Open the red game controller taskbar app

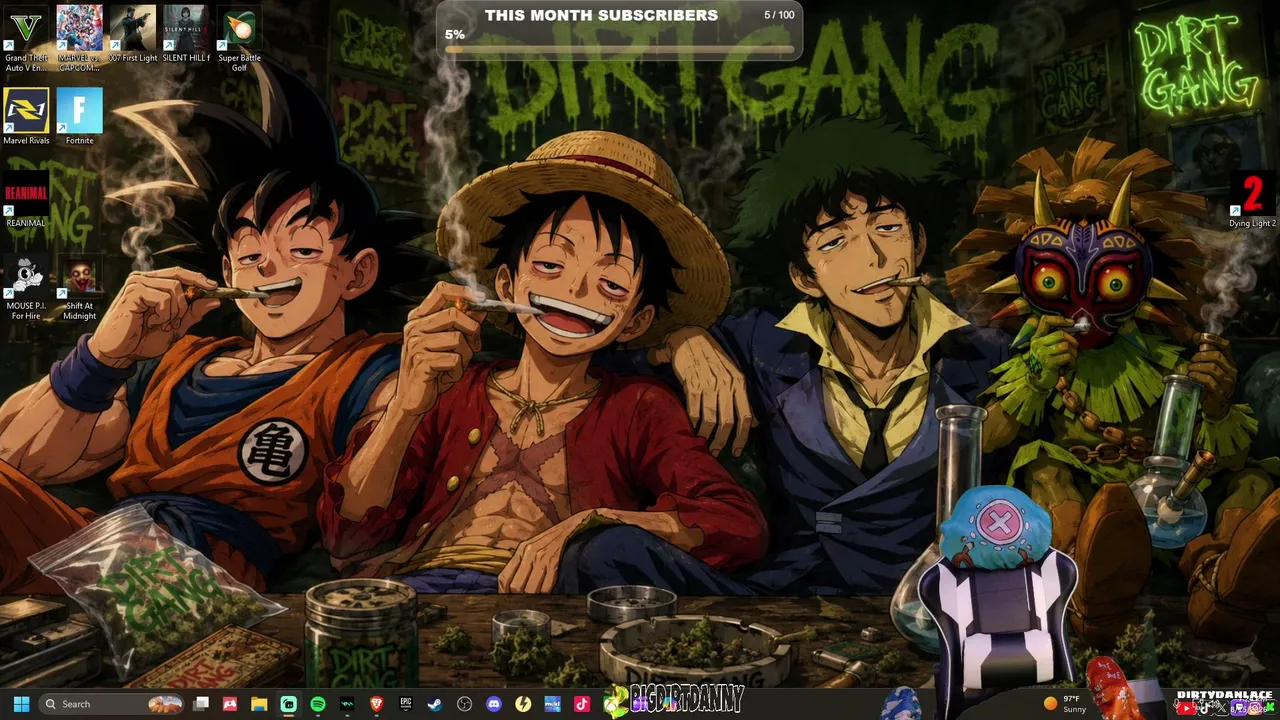click(x=230, y=704)
